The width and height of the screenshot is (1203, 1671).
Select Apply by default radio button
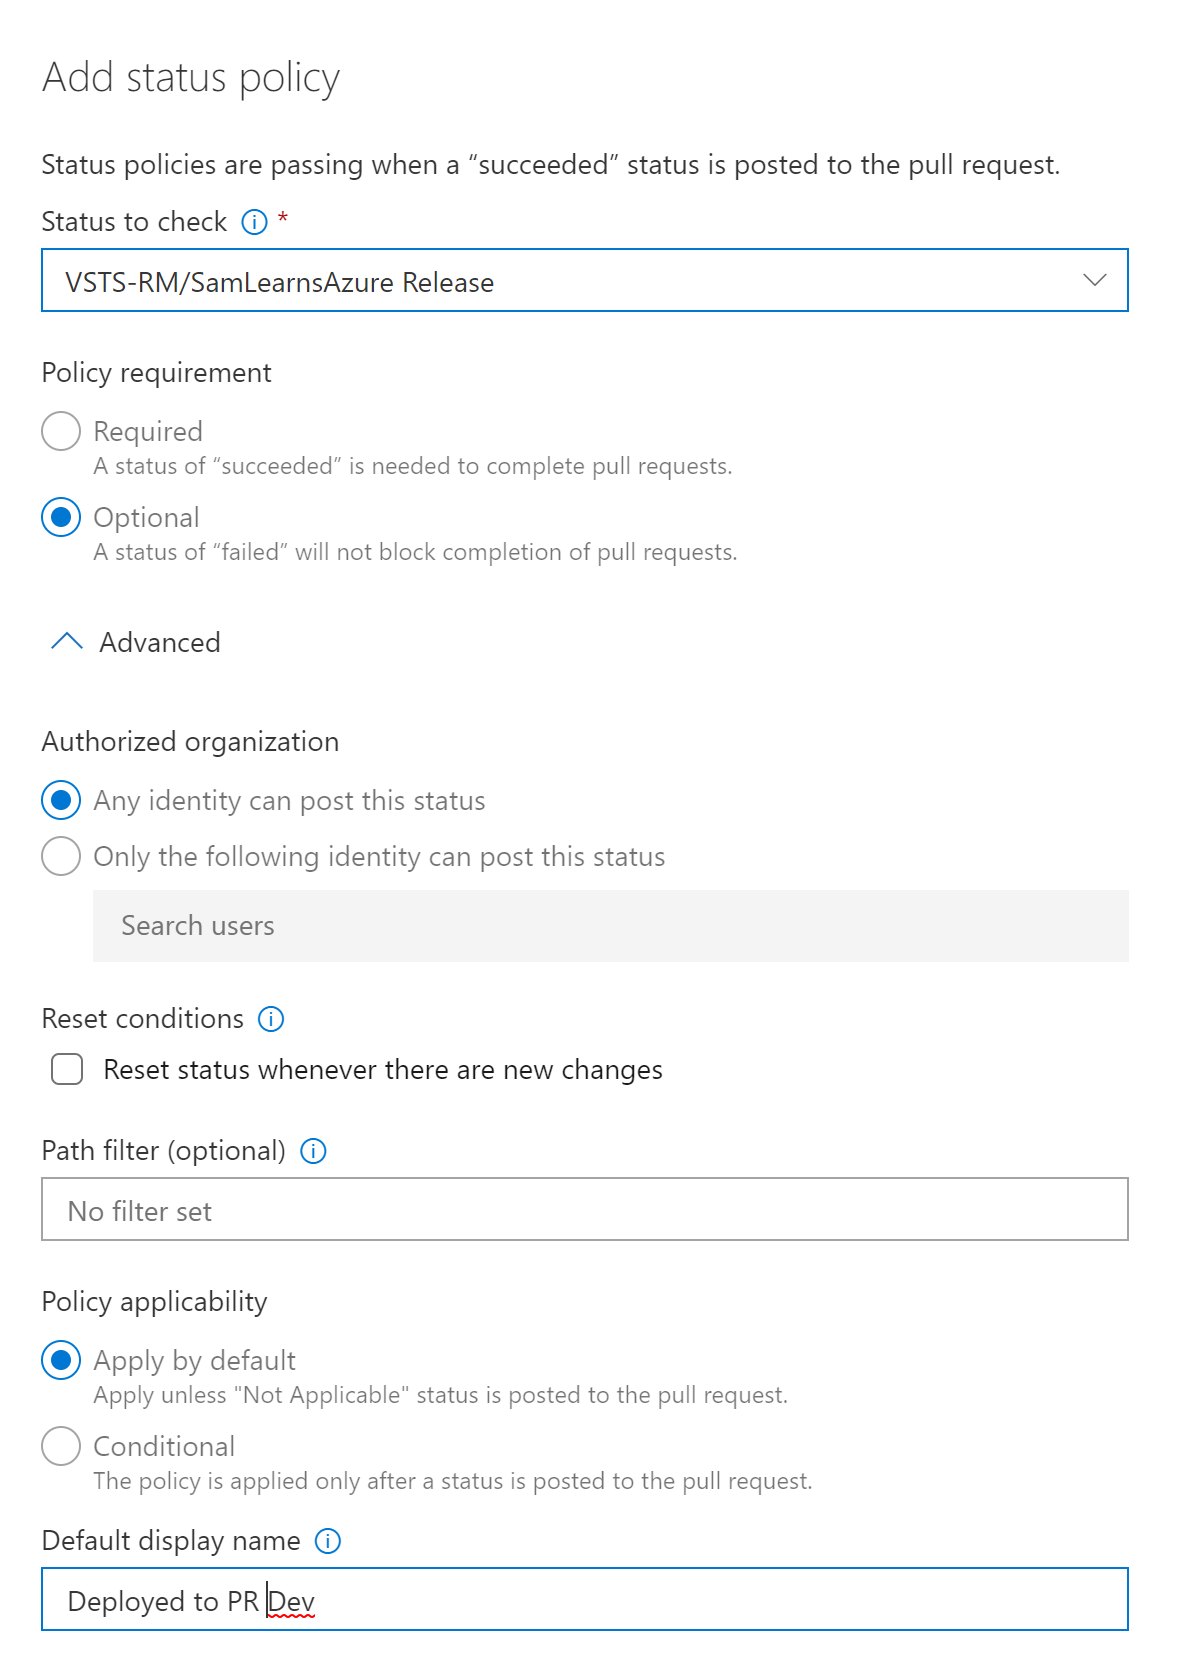61,1360
